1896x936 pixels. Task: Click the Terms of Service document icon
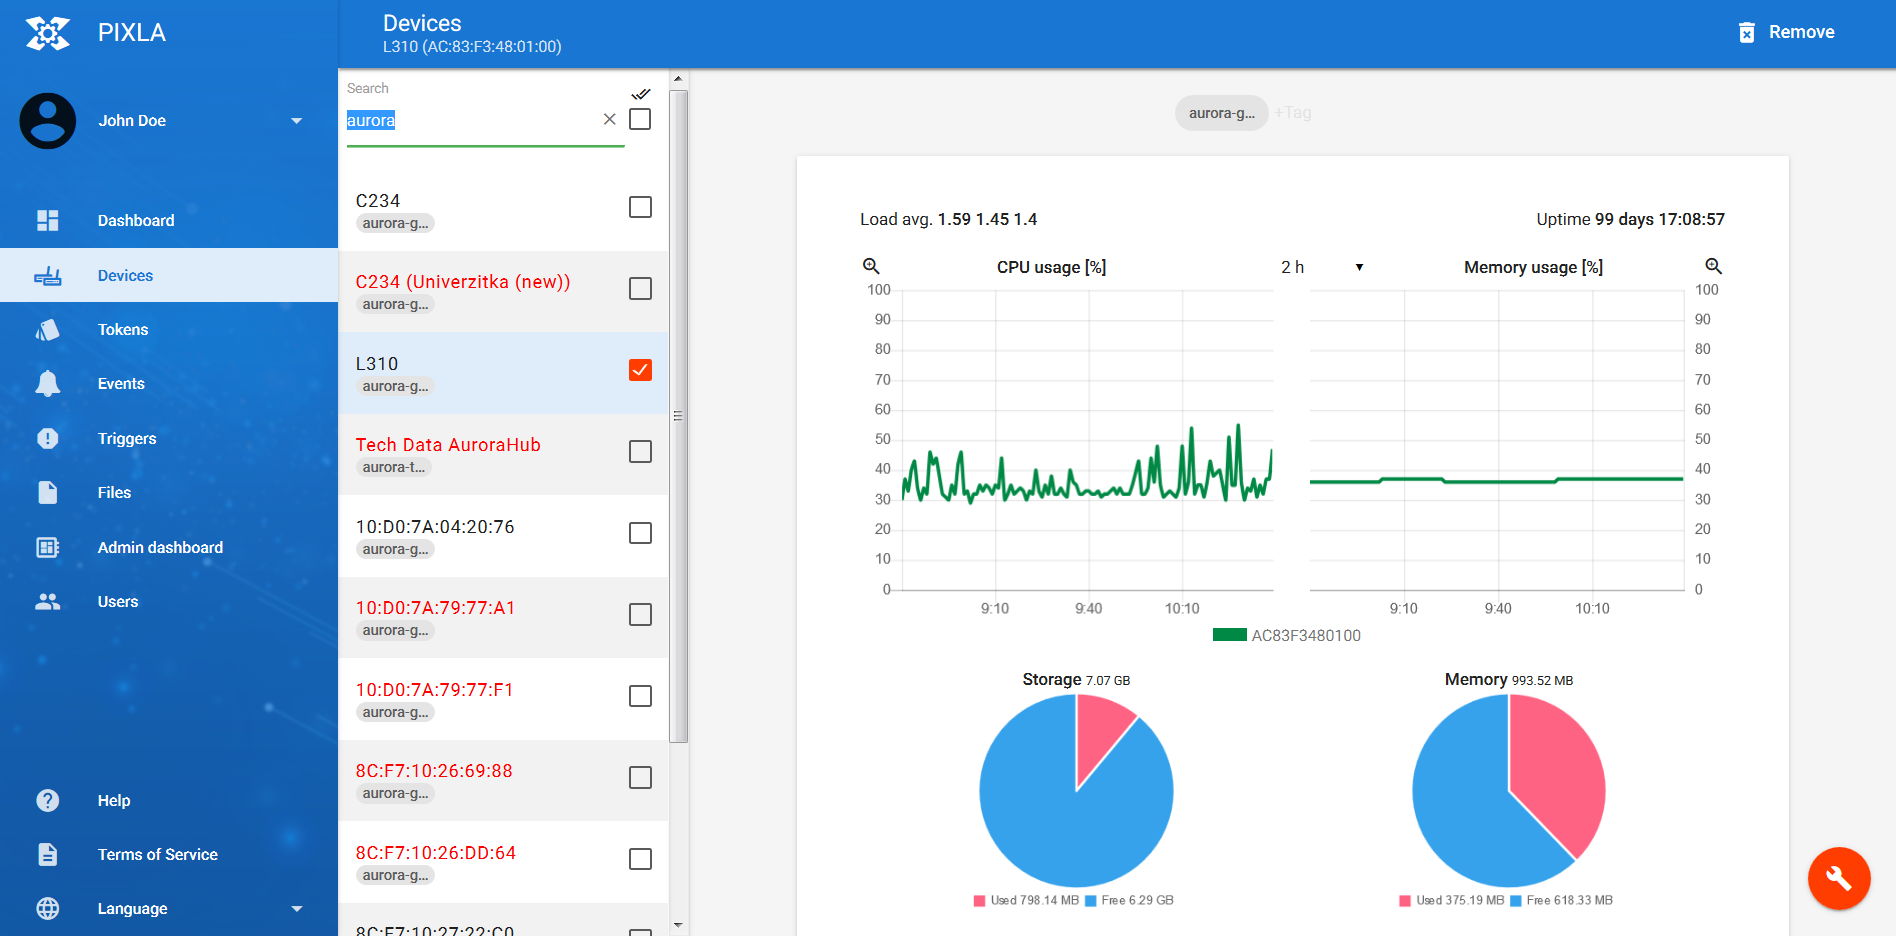[x=48, y=854]
